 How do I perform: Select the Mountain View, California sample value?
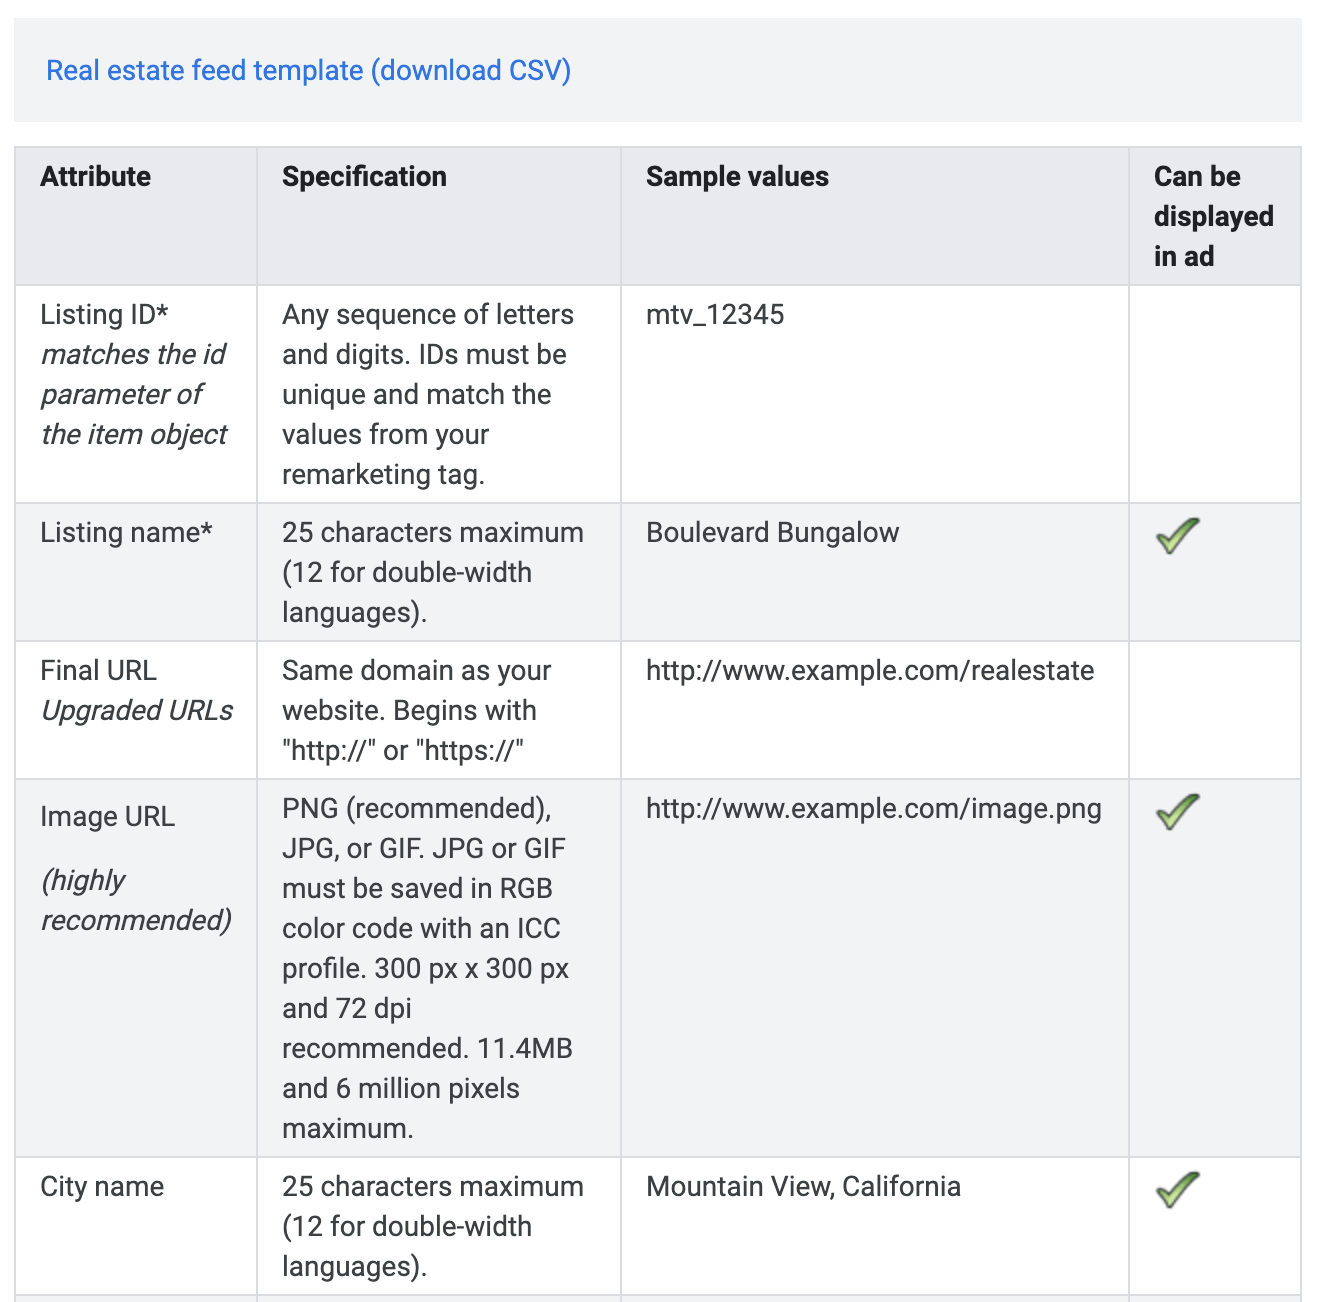tap(803, 1187)
